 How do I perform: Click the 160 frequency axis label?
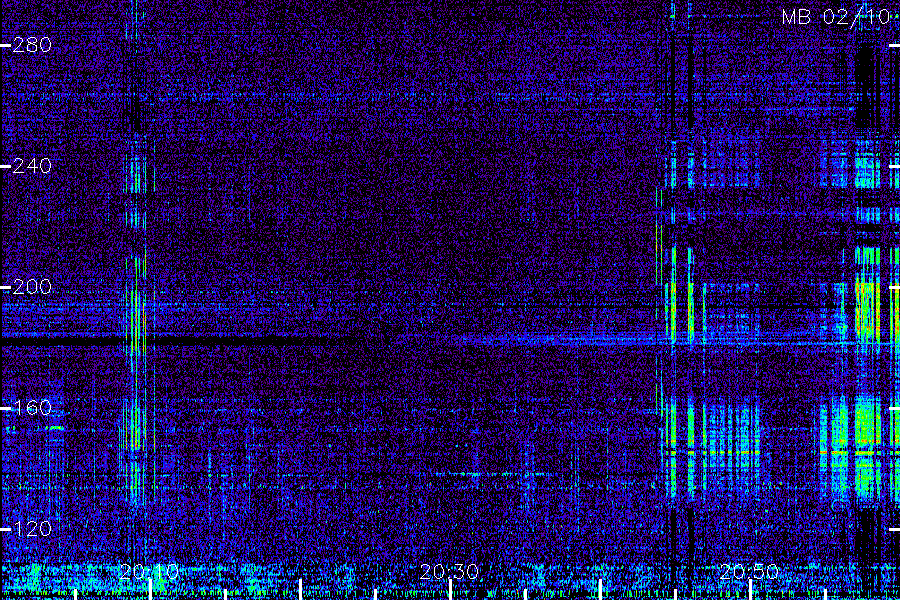coord(32,408)
